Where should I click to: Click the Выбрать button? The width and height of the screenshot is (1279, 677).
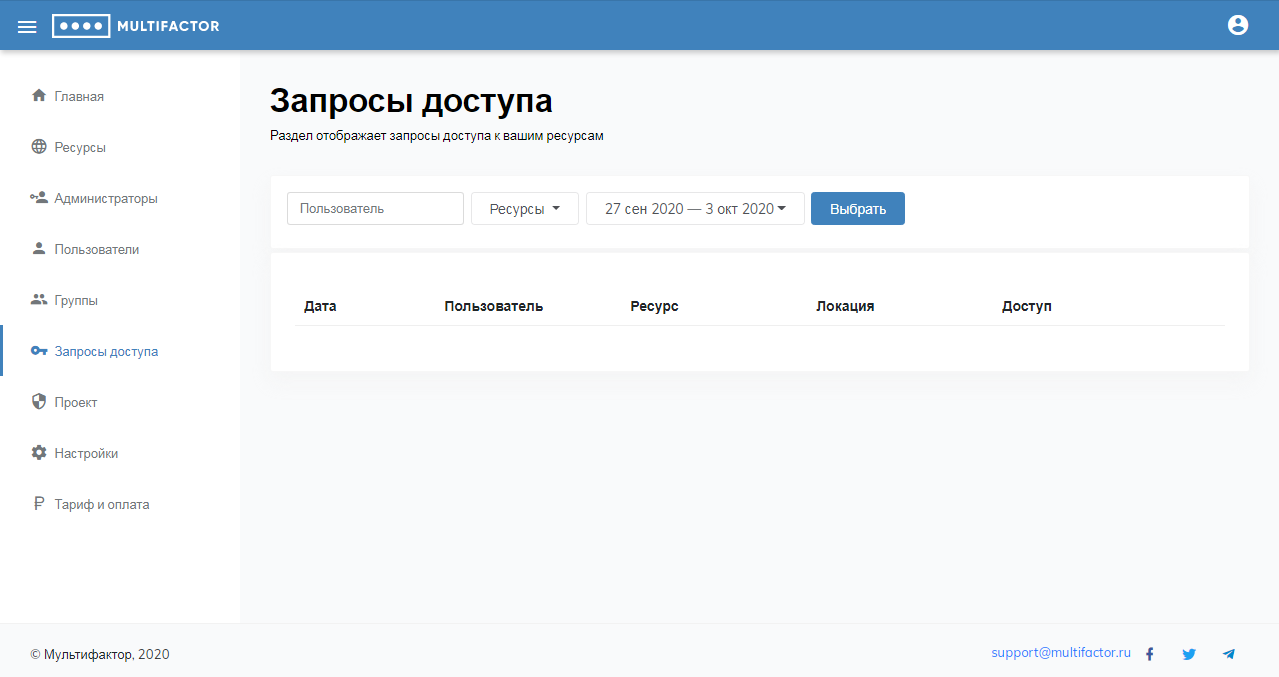858,209
